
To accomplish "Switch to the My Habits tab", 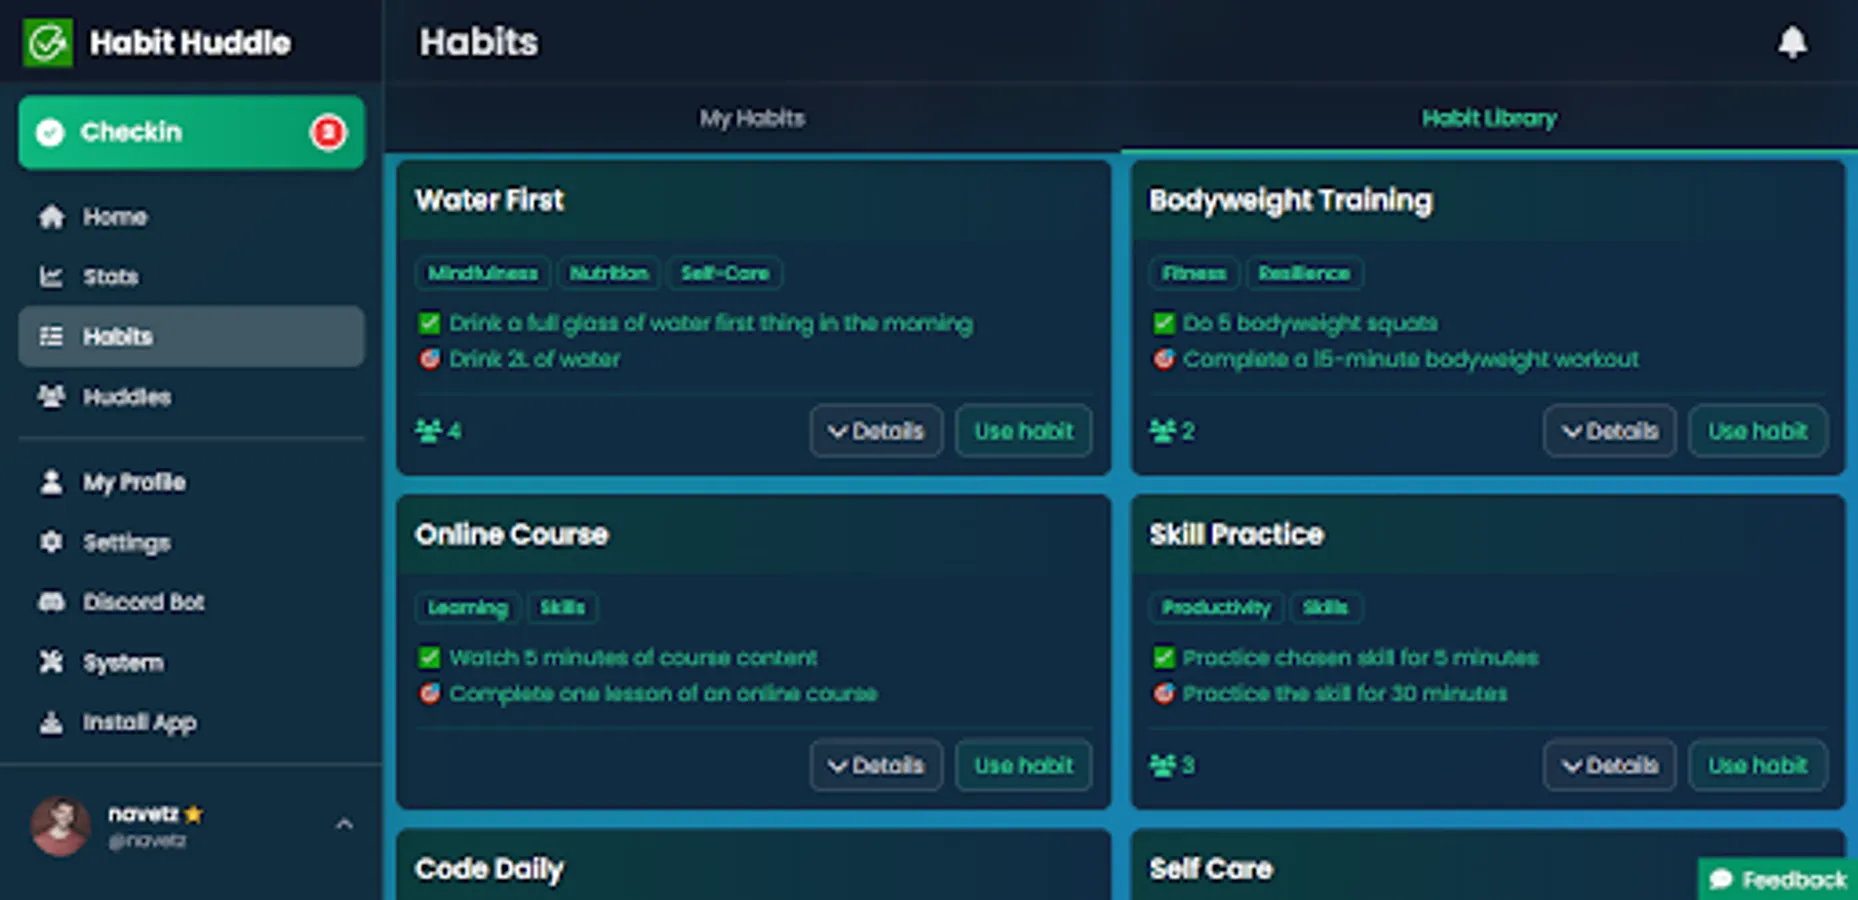I will (x=751, y=118).
